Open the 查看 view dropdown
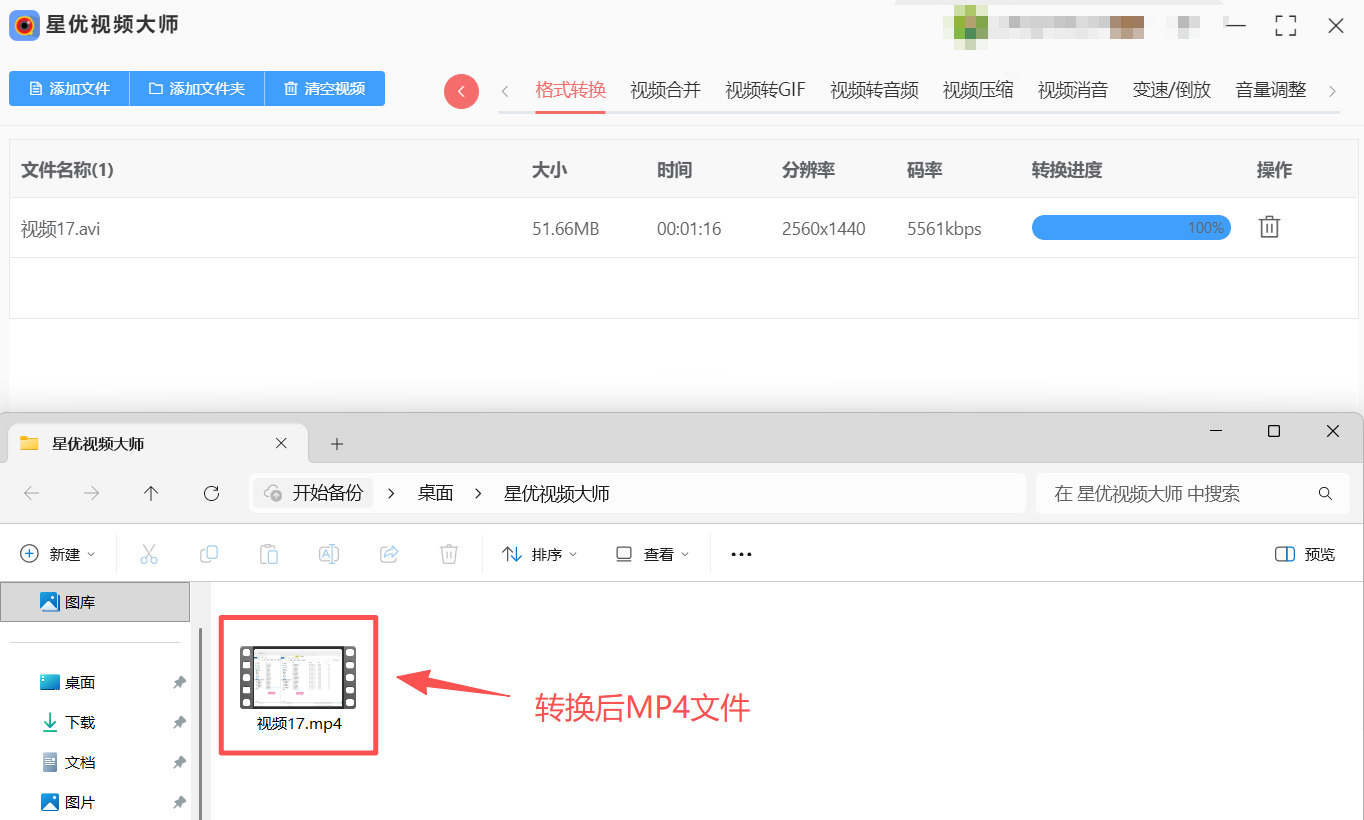 [x=652, y=554]
